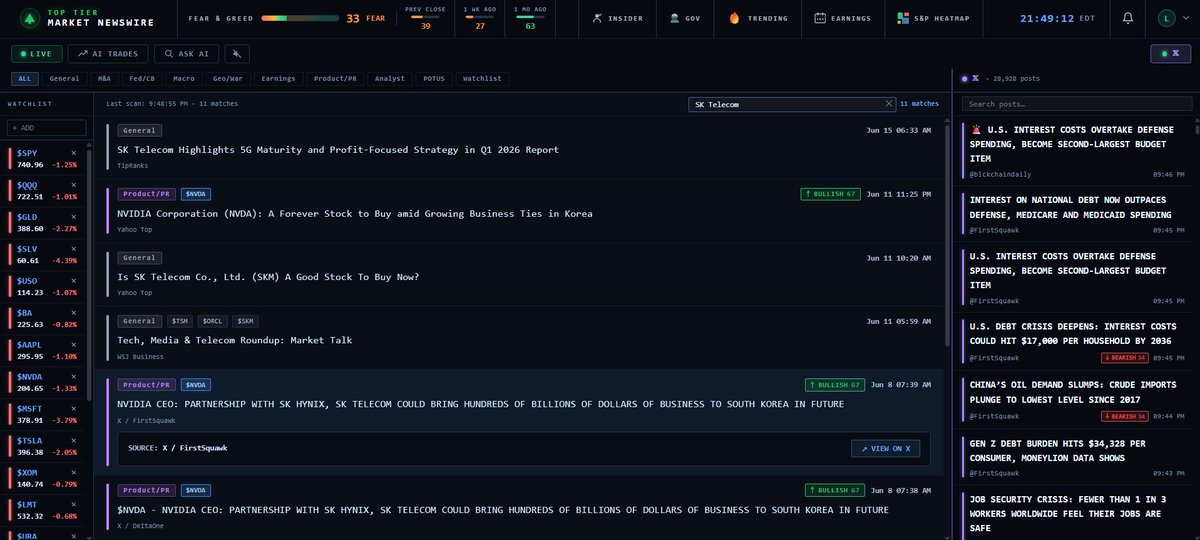The height and width of the screenshot is (540, 1200).
Task: Open the Earnings calendar
Action: pyautogui.click(x=843, y=18)
